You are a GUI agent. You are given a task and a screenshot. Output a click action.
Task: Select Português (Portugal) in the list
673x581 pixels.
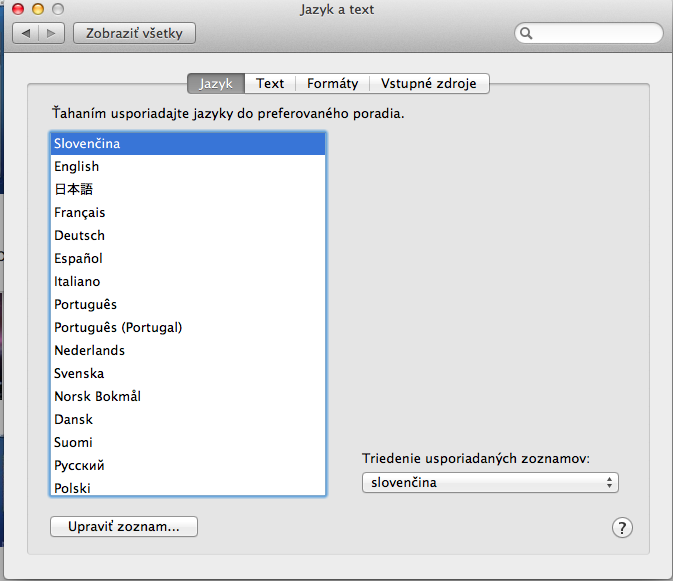coord(188,327)
